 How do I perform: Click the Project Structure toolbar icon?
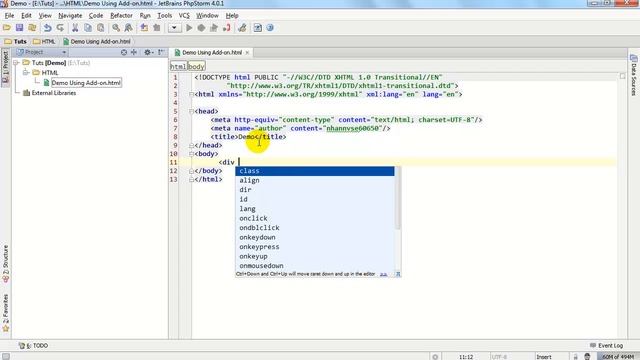[x=258, y=28]
